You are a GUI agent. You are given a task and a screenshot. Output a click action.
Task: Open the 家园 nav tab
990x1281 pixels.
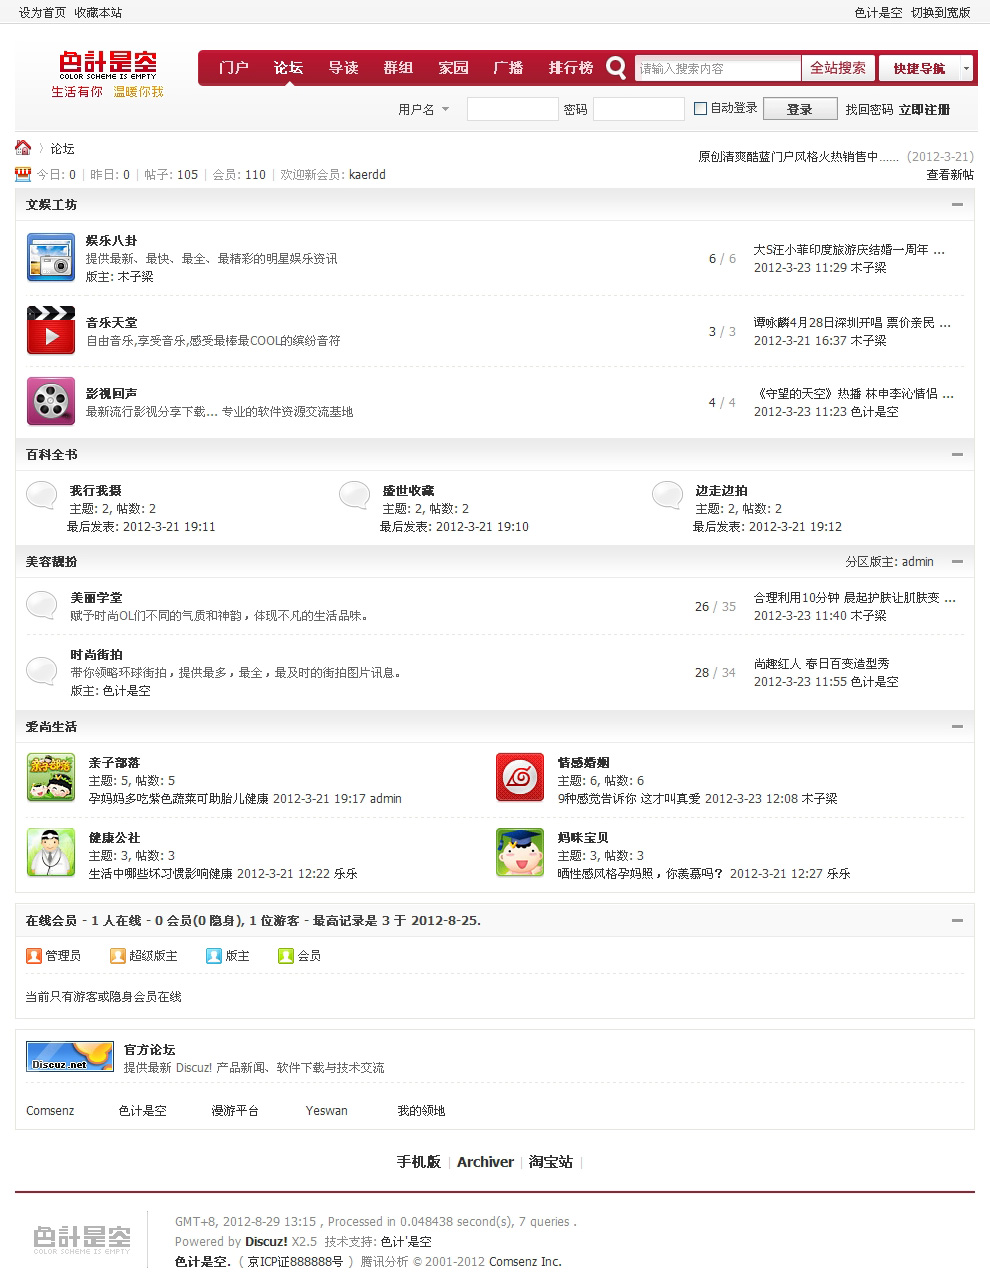[x=453, y=68]
